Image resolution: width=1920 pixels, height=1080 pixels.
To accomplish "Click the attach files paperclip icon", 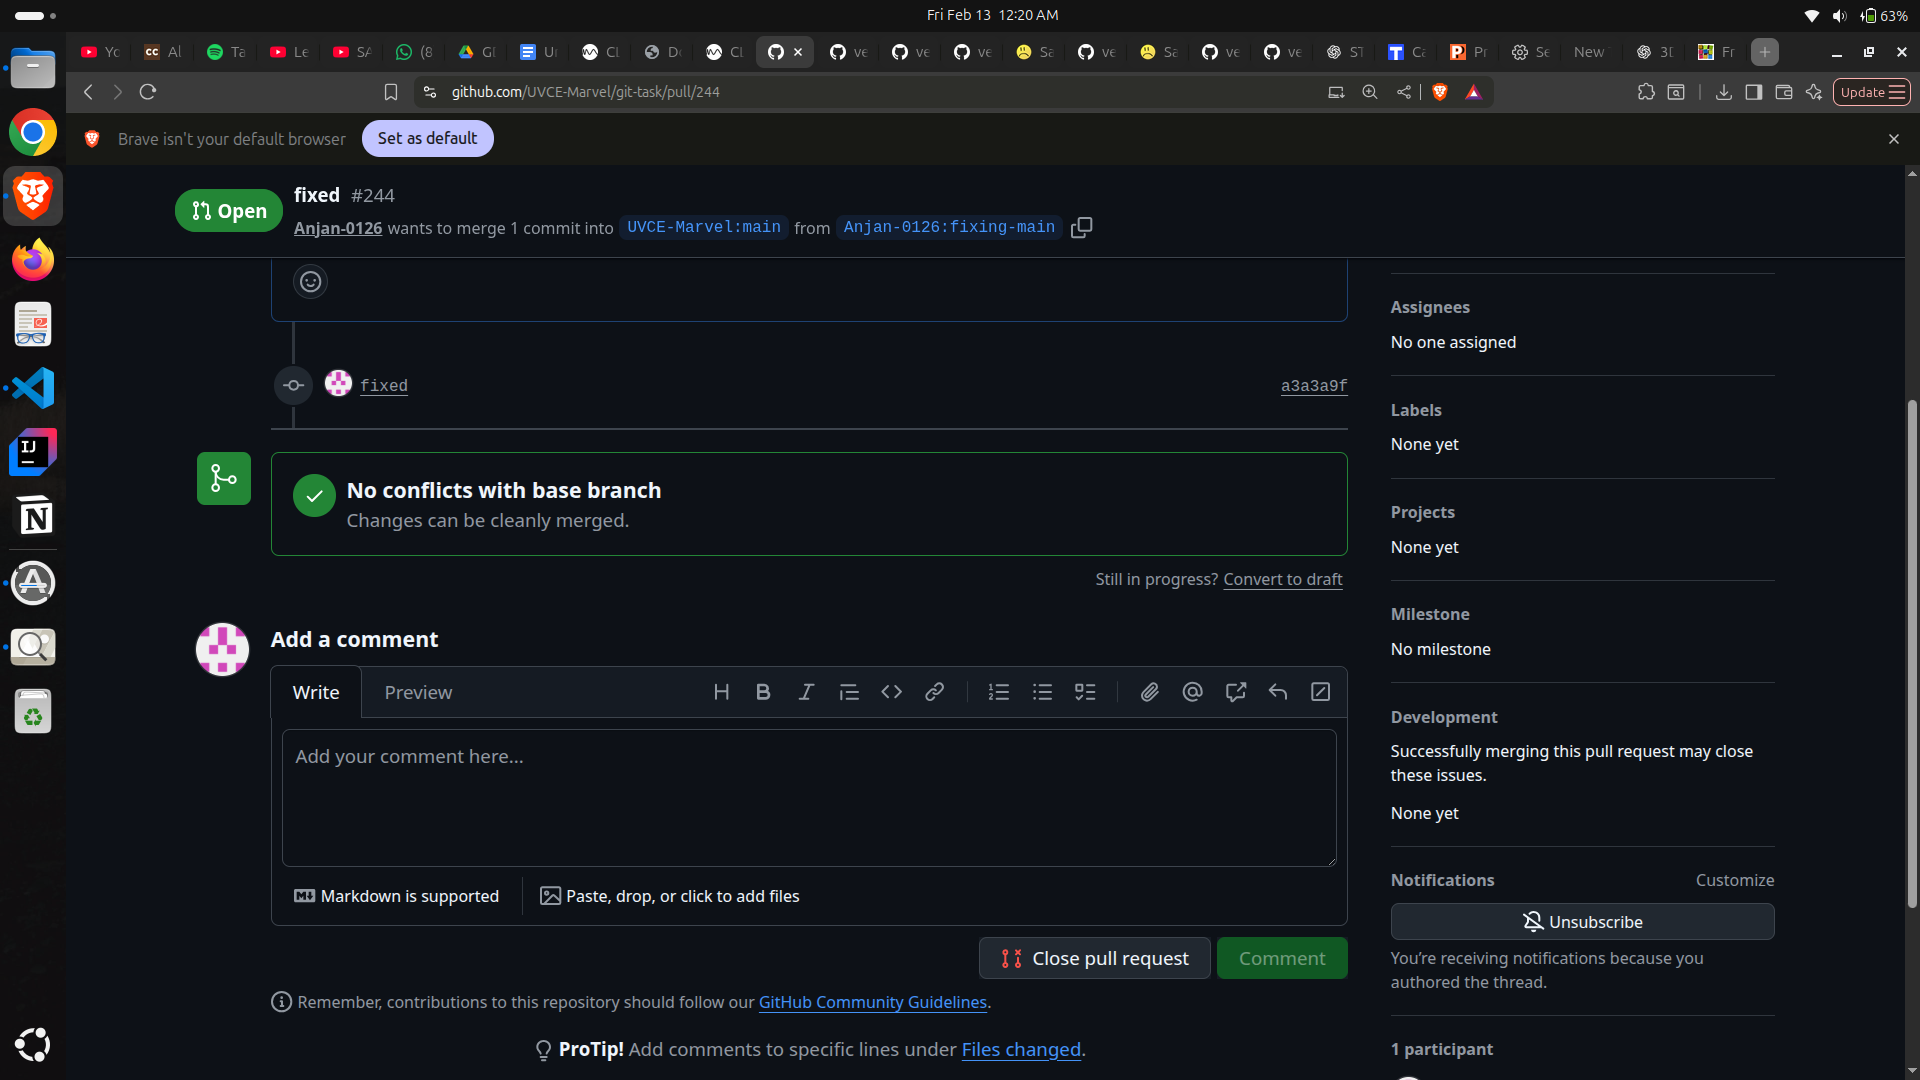I will coord(1150,692).
